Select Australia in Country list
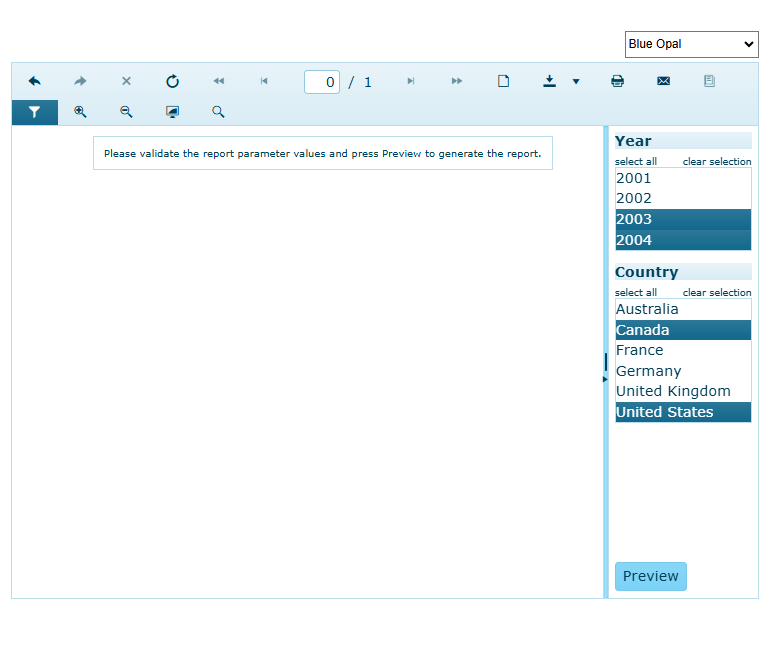The image size is (770, 659). tap(683, 309)
